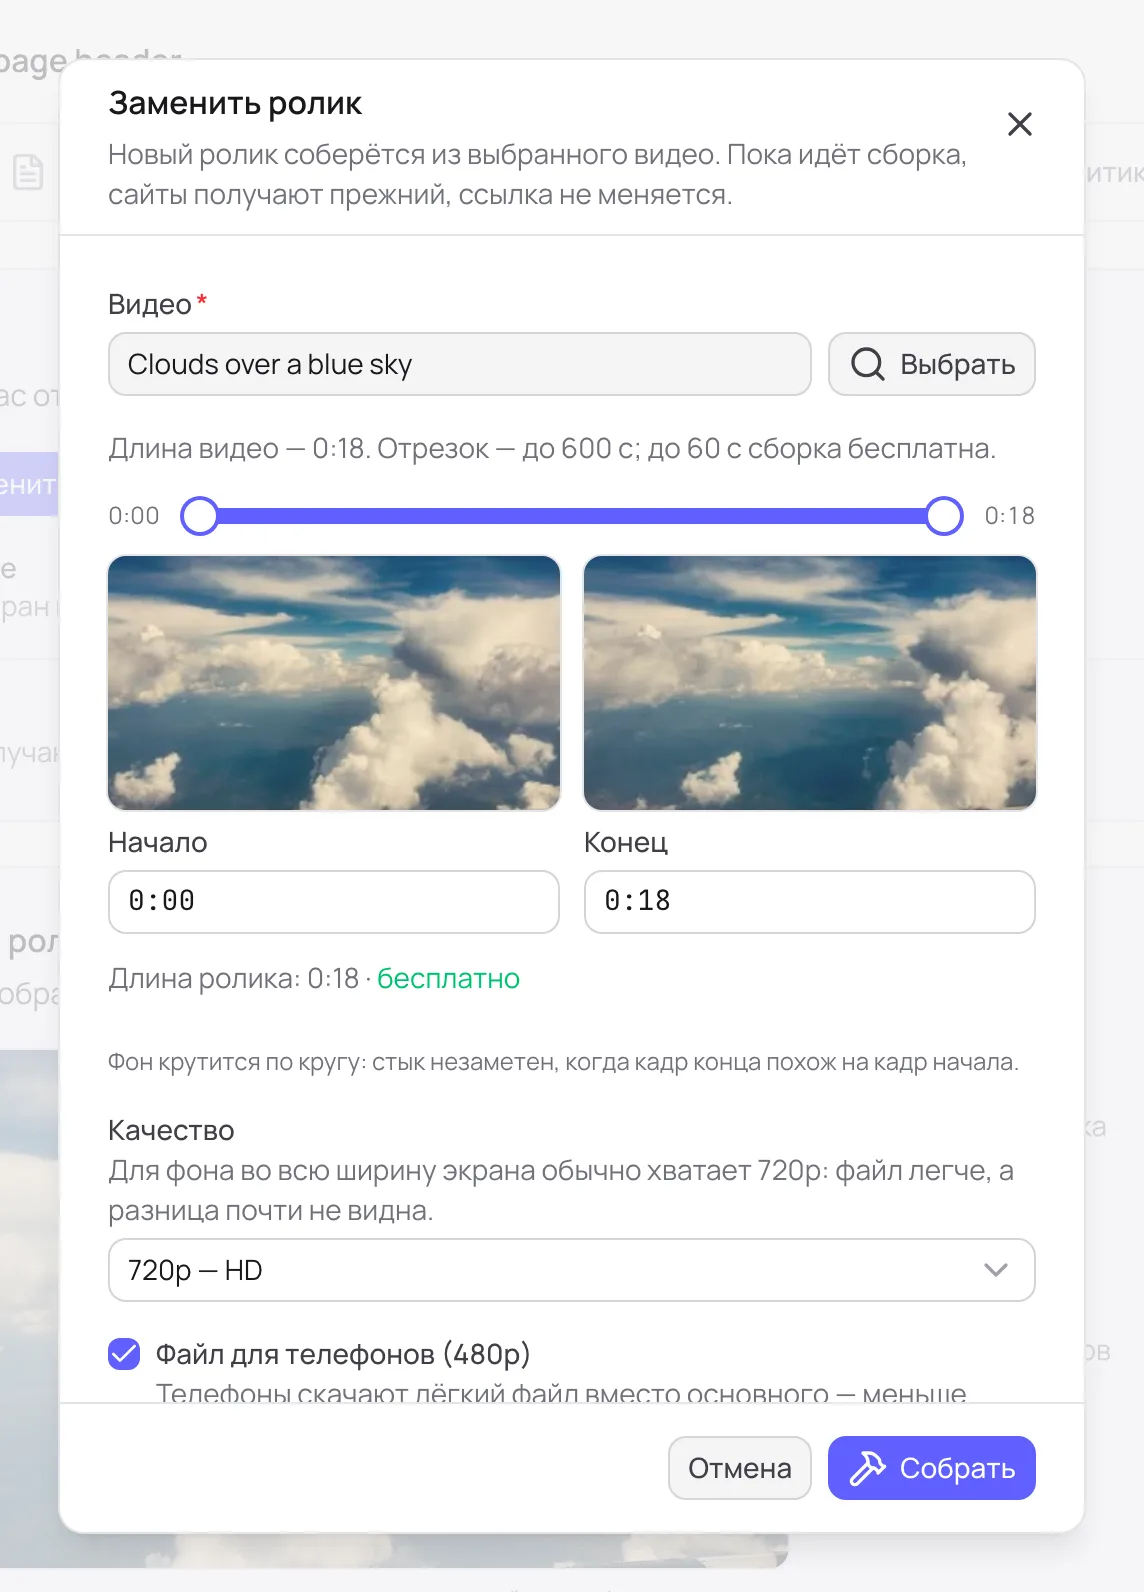Click the Конец time input field
The width and height of the screenshot is (1144, 1592).
point(810,902)
